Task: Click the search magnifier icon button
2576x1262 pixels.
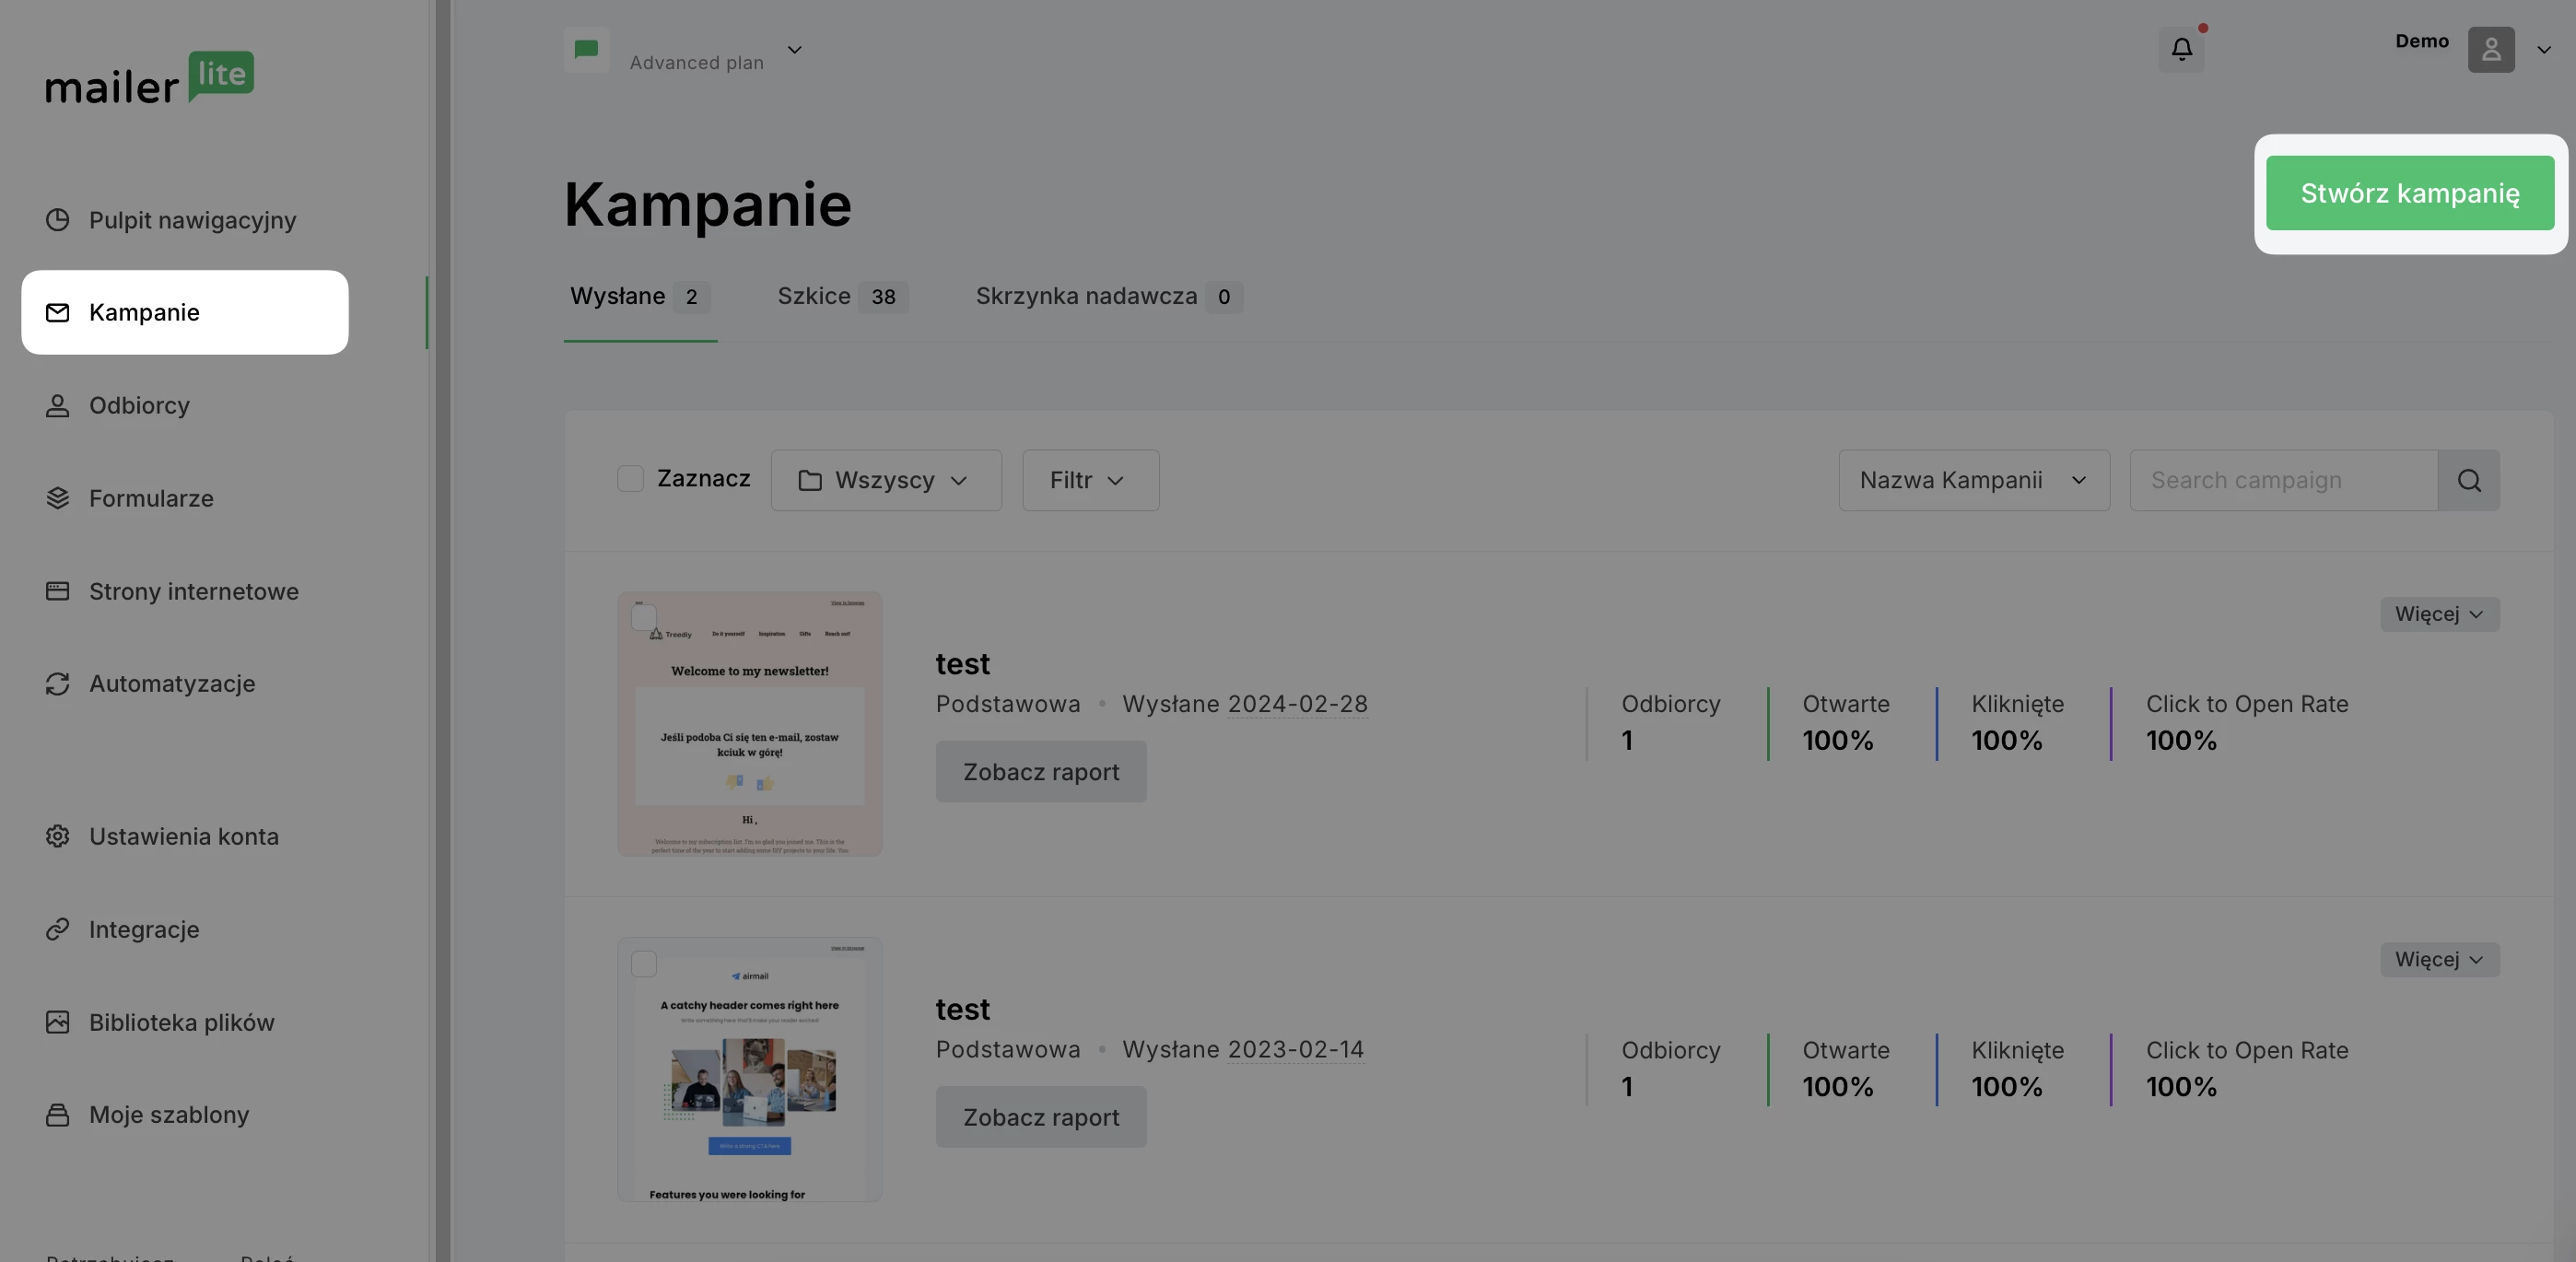Action: coord(2468,480)
